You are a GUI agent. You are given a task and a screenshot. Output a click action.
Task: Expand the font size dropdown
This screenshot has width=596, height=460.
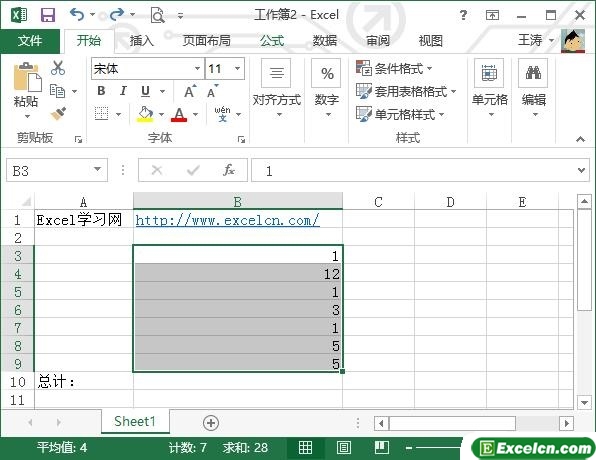pyautogui.click(x=238, y=69)
